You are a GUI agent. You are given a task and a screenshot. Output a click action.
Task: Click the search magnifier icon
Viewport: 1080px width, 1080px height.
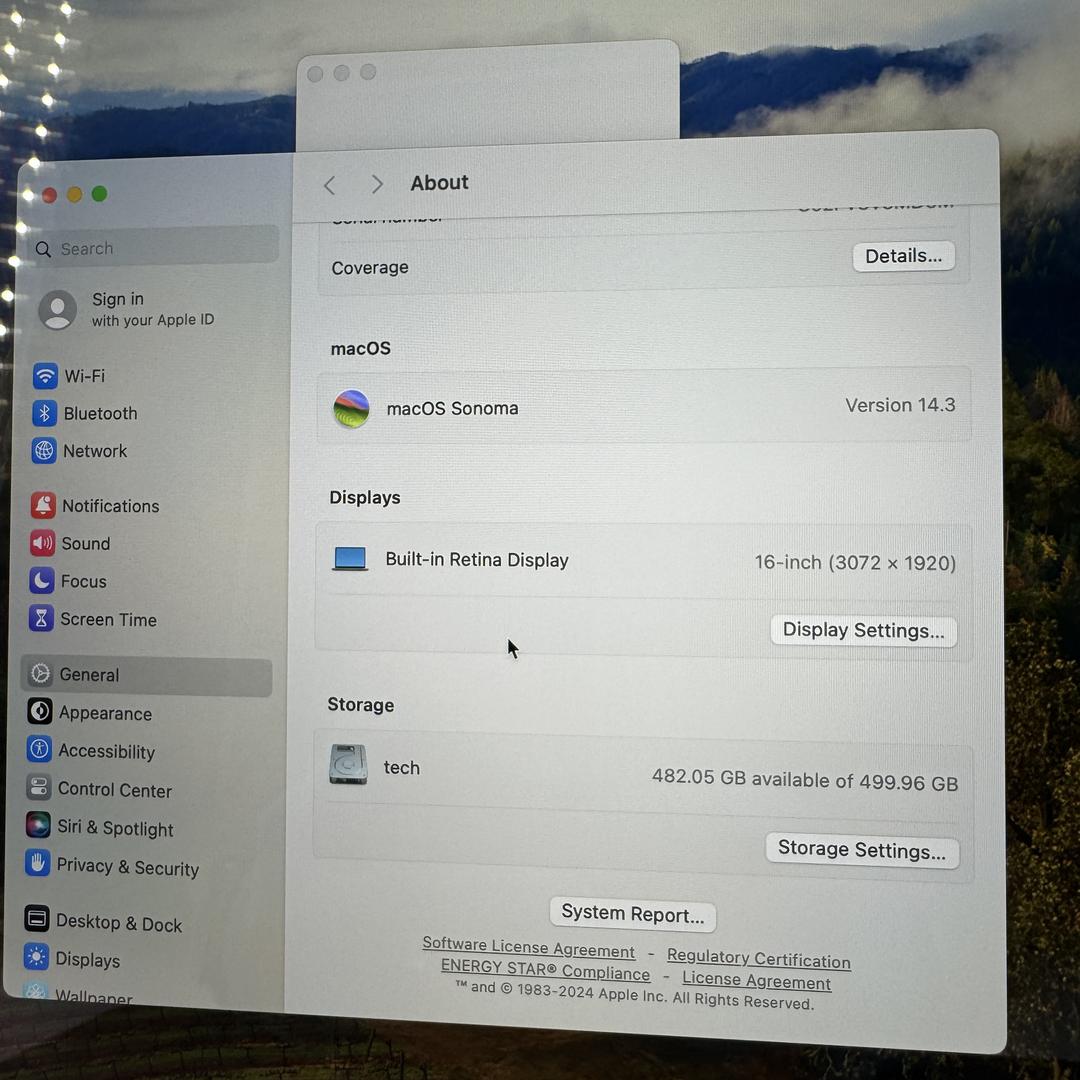tap(43, 249)
